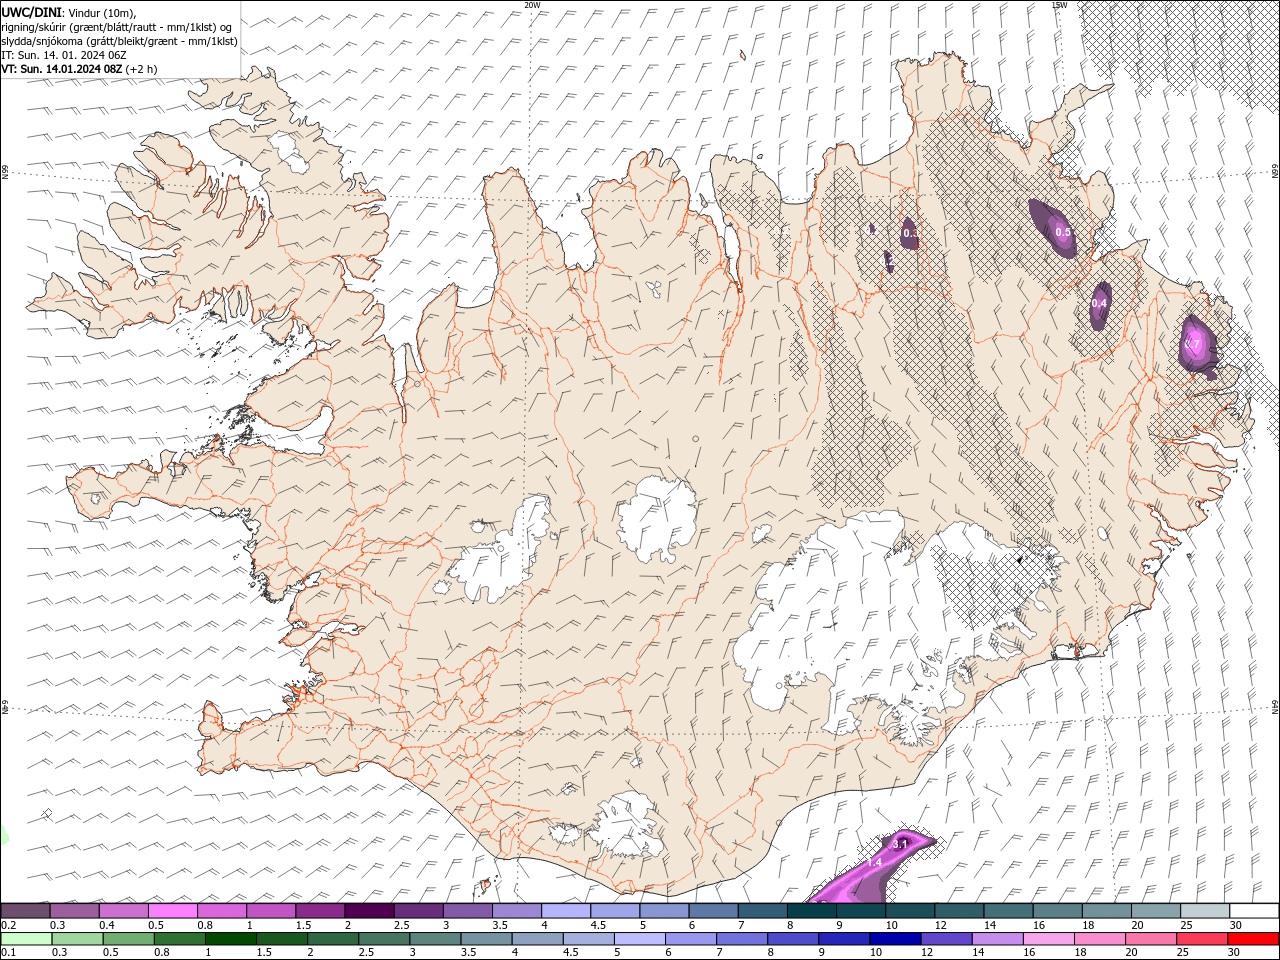Click the pale green 0.1 swatch in the lower legend
Image resolution: width=1280 pixels, height=960 pixels.
tap(26, 939)
